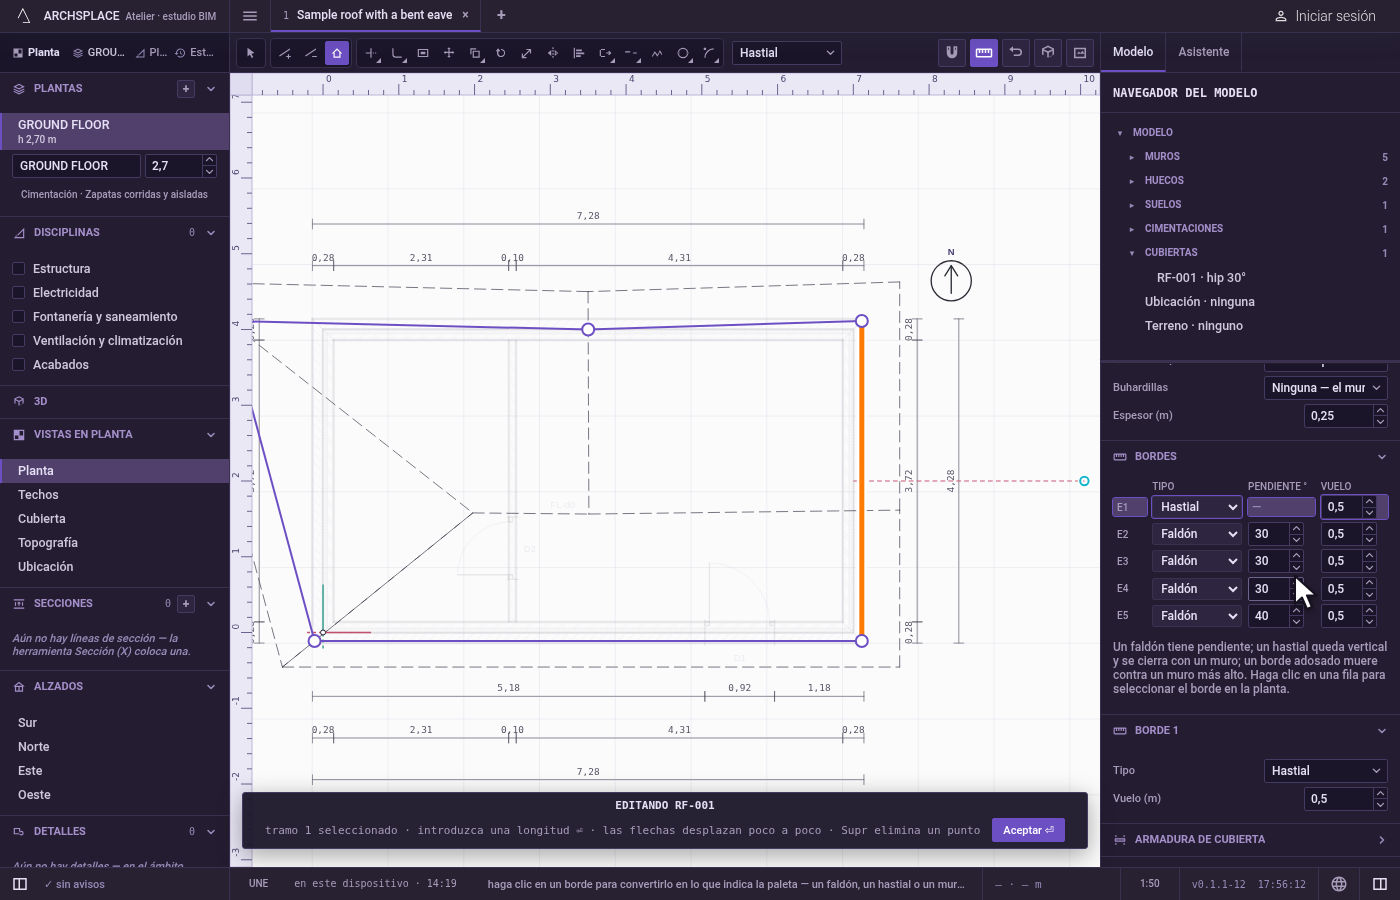Enable the Estructura discipline checkbox
The height and width of the screenshot is (900, 1400).
pos(18,269)
